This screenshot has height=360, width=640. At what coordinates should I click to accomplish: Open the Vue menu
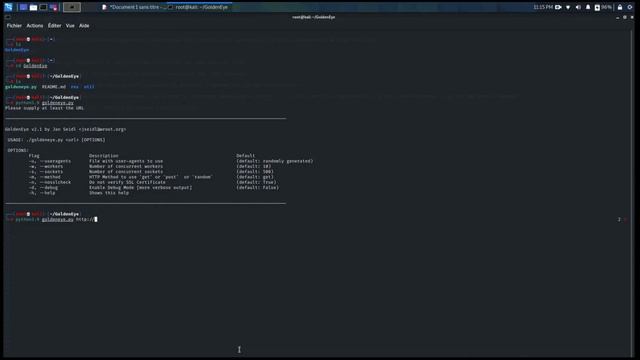[70, 25]
